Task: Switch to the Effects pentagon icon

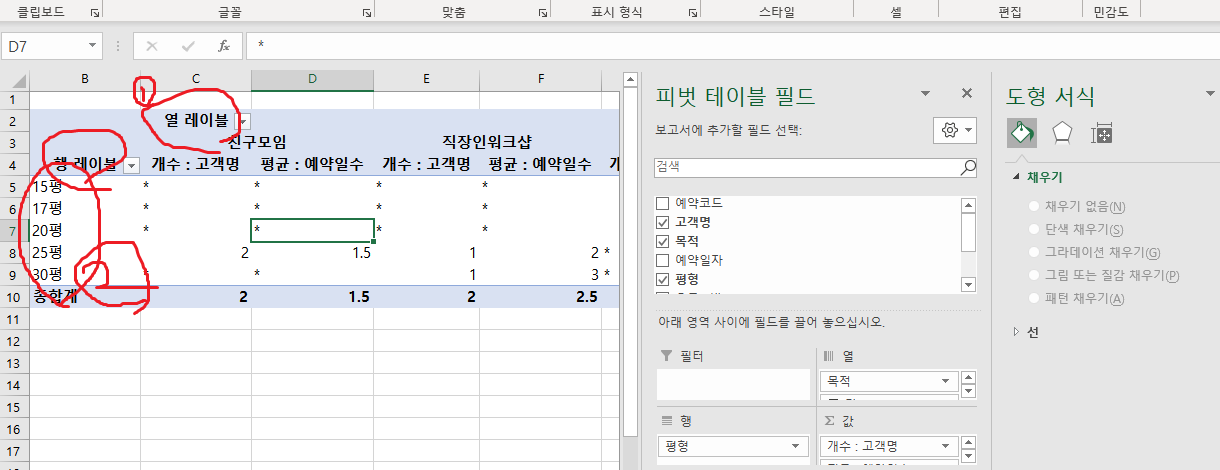Action: pos(1061,133)
